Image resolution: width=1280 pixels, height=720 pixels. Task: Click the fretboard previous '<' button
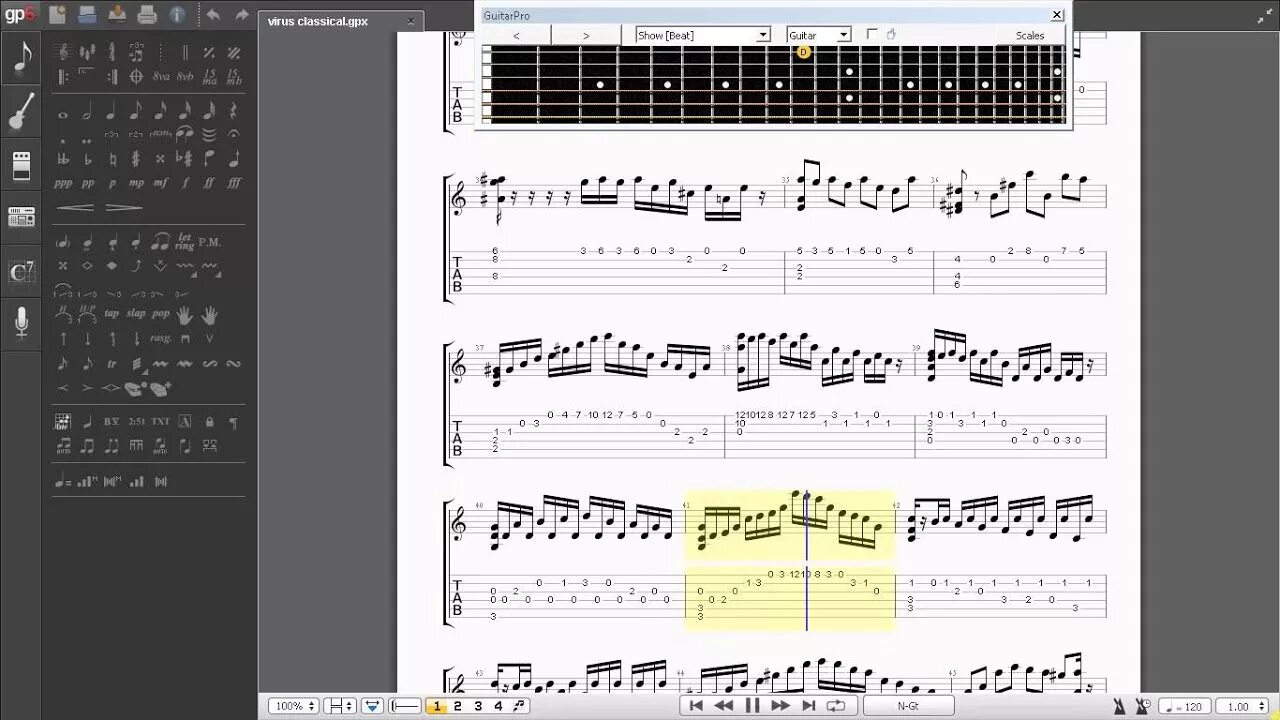[516, 35]
